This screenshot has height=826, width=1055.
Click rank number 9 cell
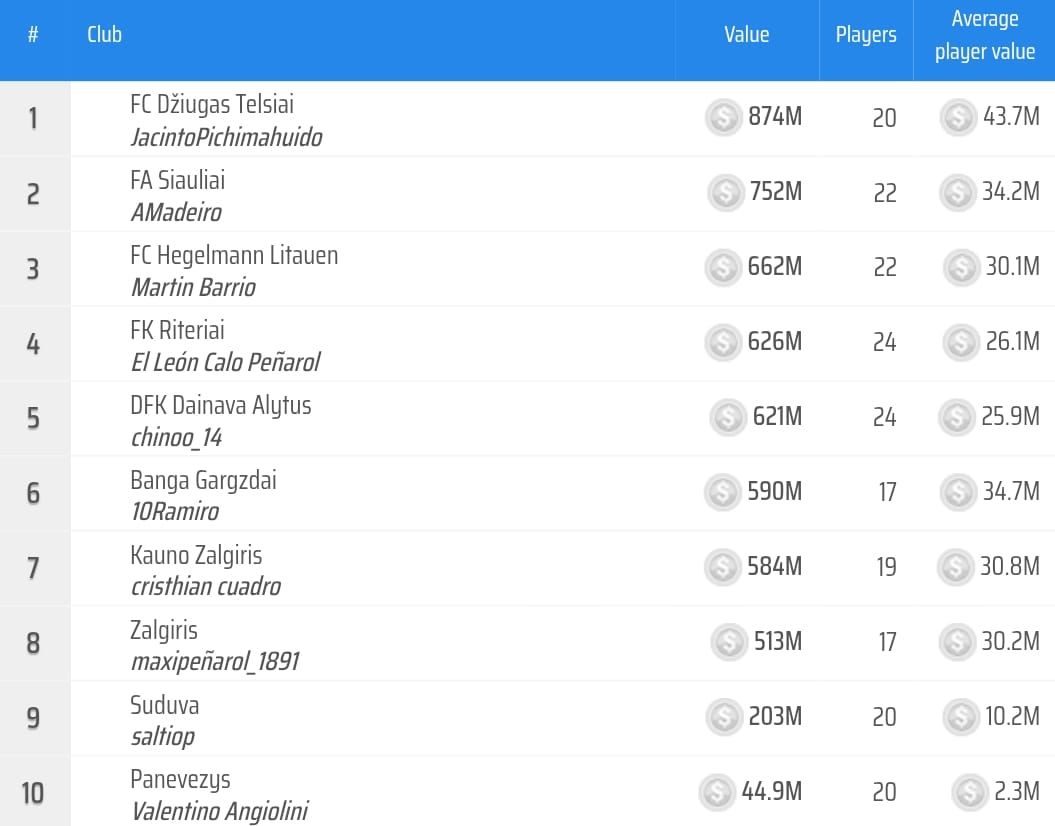click(33, 718)
